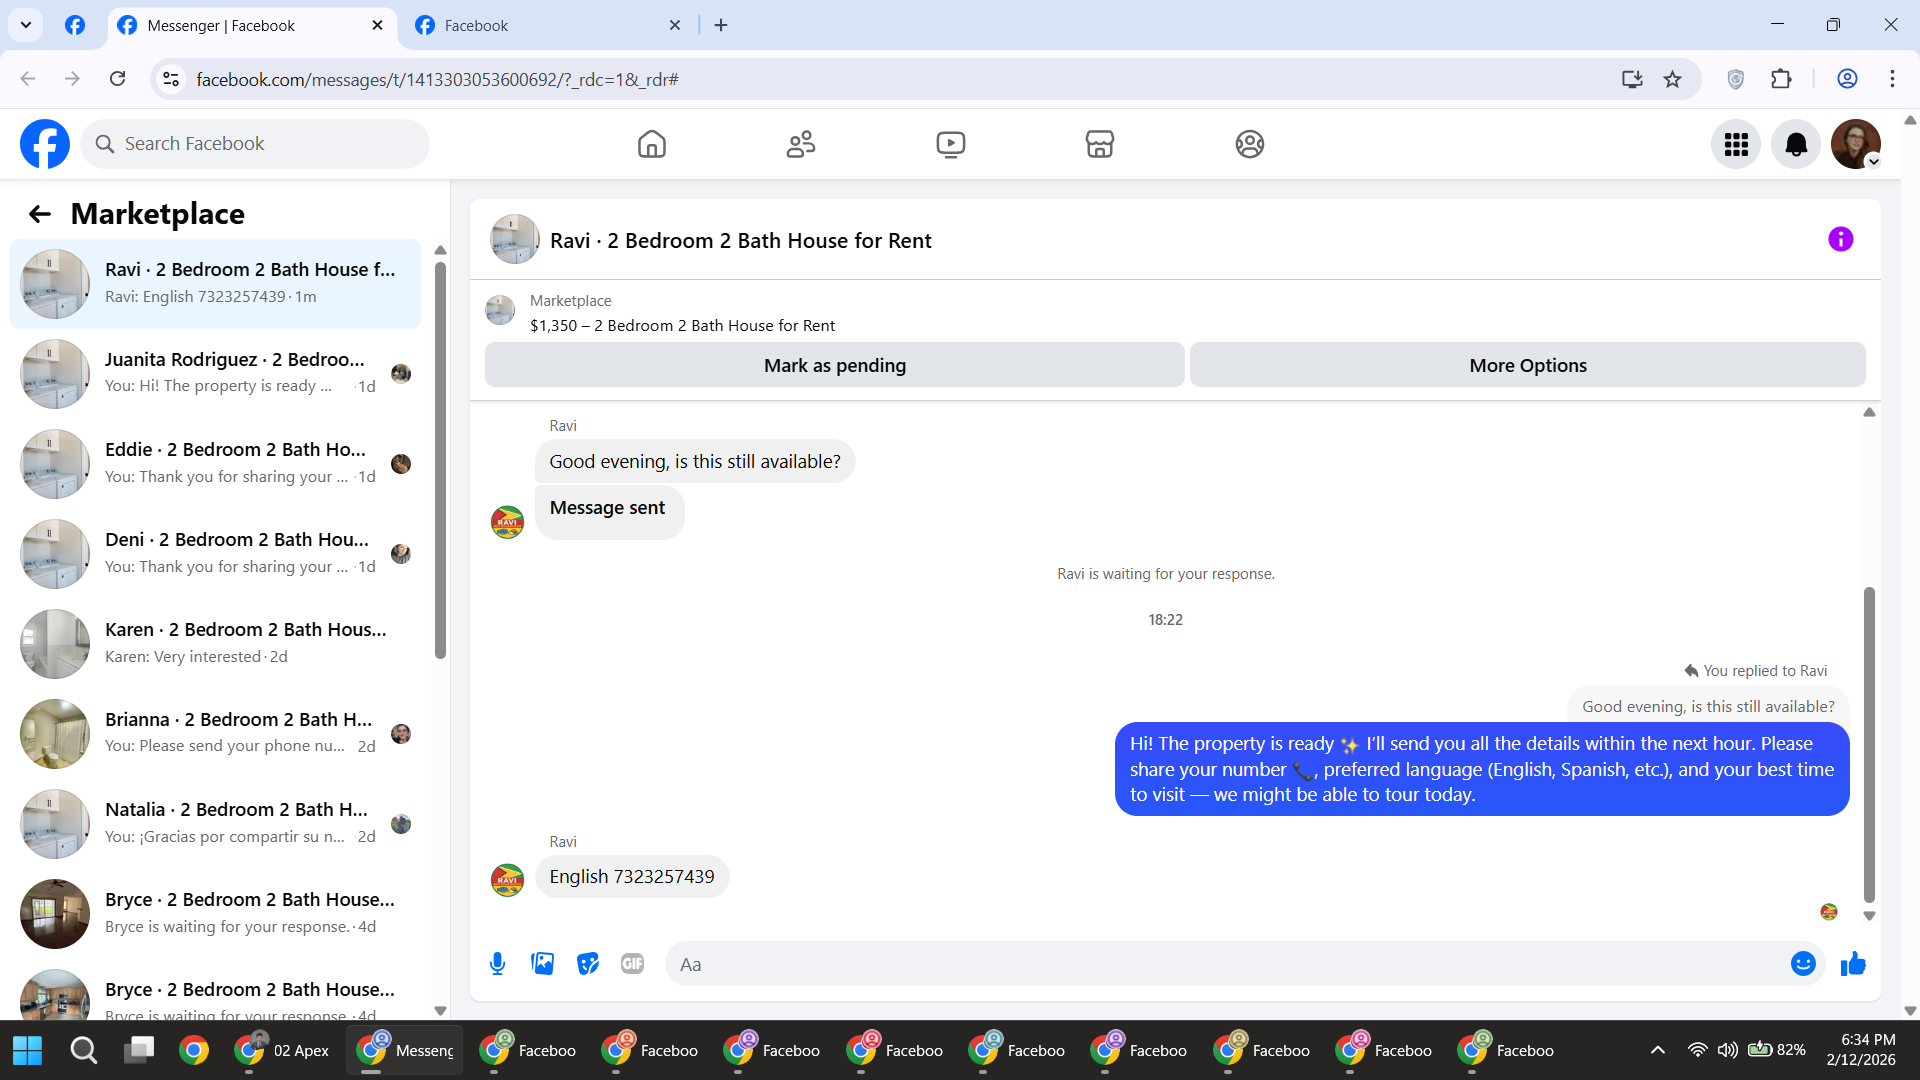View site information in address bar
The height and width of the screenshot is (1080, 1920).
pyautogui.click(x=171, y=79)
